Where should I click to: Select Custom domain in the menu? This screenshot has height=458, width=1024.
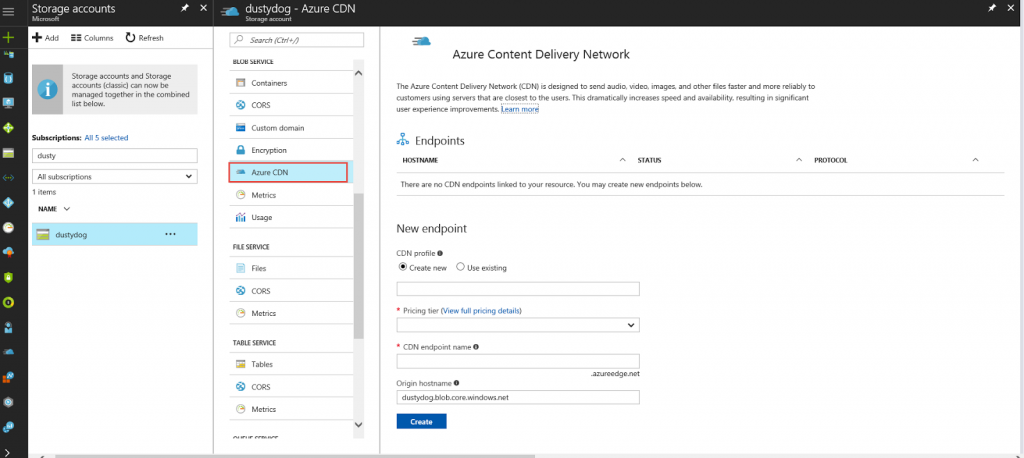[x=277, y=128]
